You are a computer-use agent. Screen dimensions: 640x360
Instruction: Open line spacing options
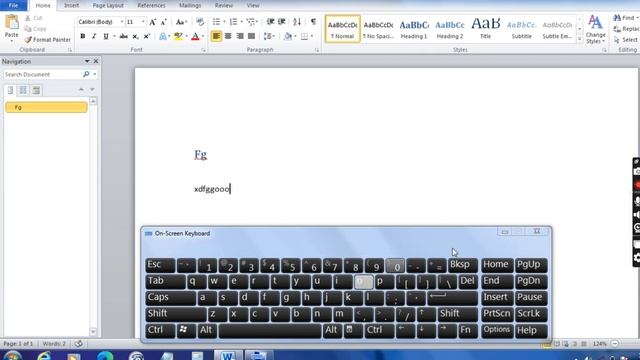[x=268, y=36]
